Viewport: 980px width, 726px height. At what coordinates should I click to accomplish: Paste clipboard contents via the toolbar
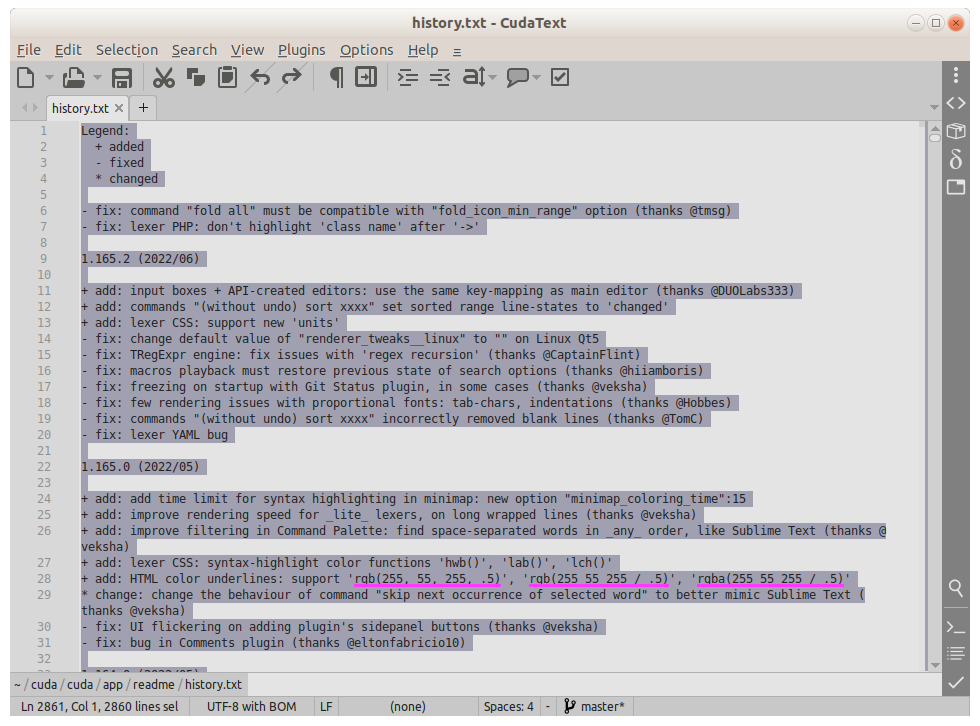pos(226,76)
